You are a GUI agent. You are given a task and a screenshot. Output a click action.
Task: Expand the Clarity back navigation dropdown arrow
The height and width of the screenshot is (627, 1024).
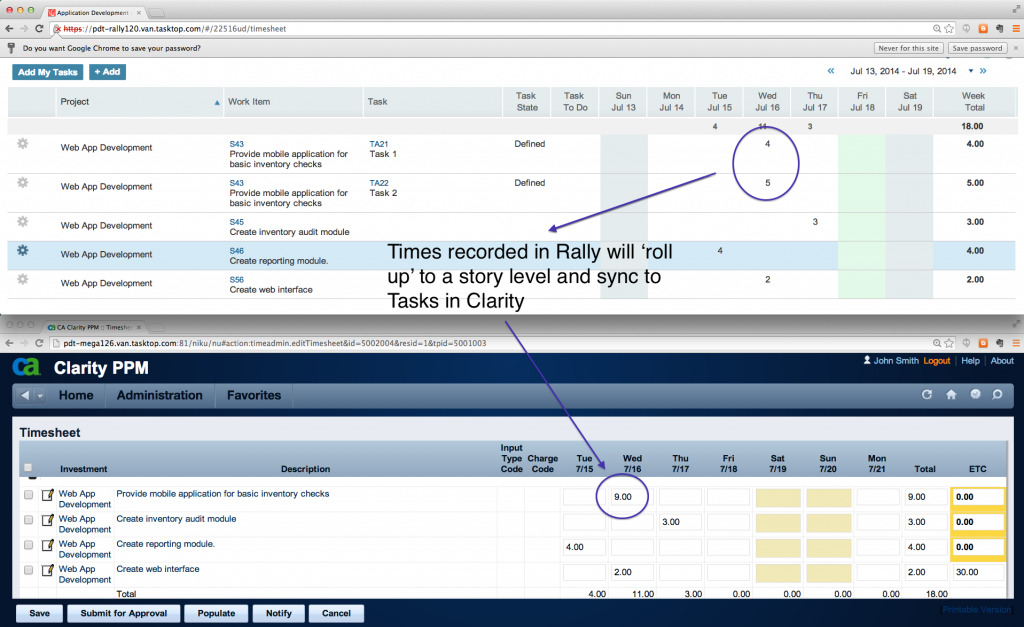tap(40, 396)
